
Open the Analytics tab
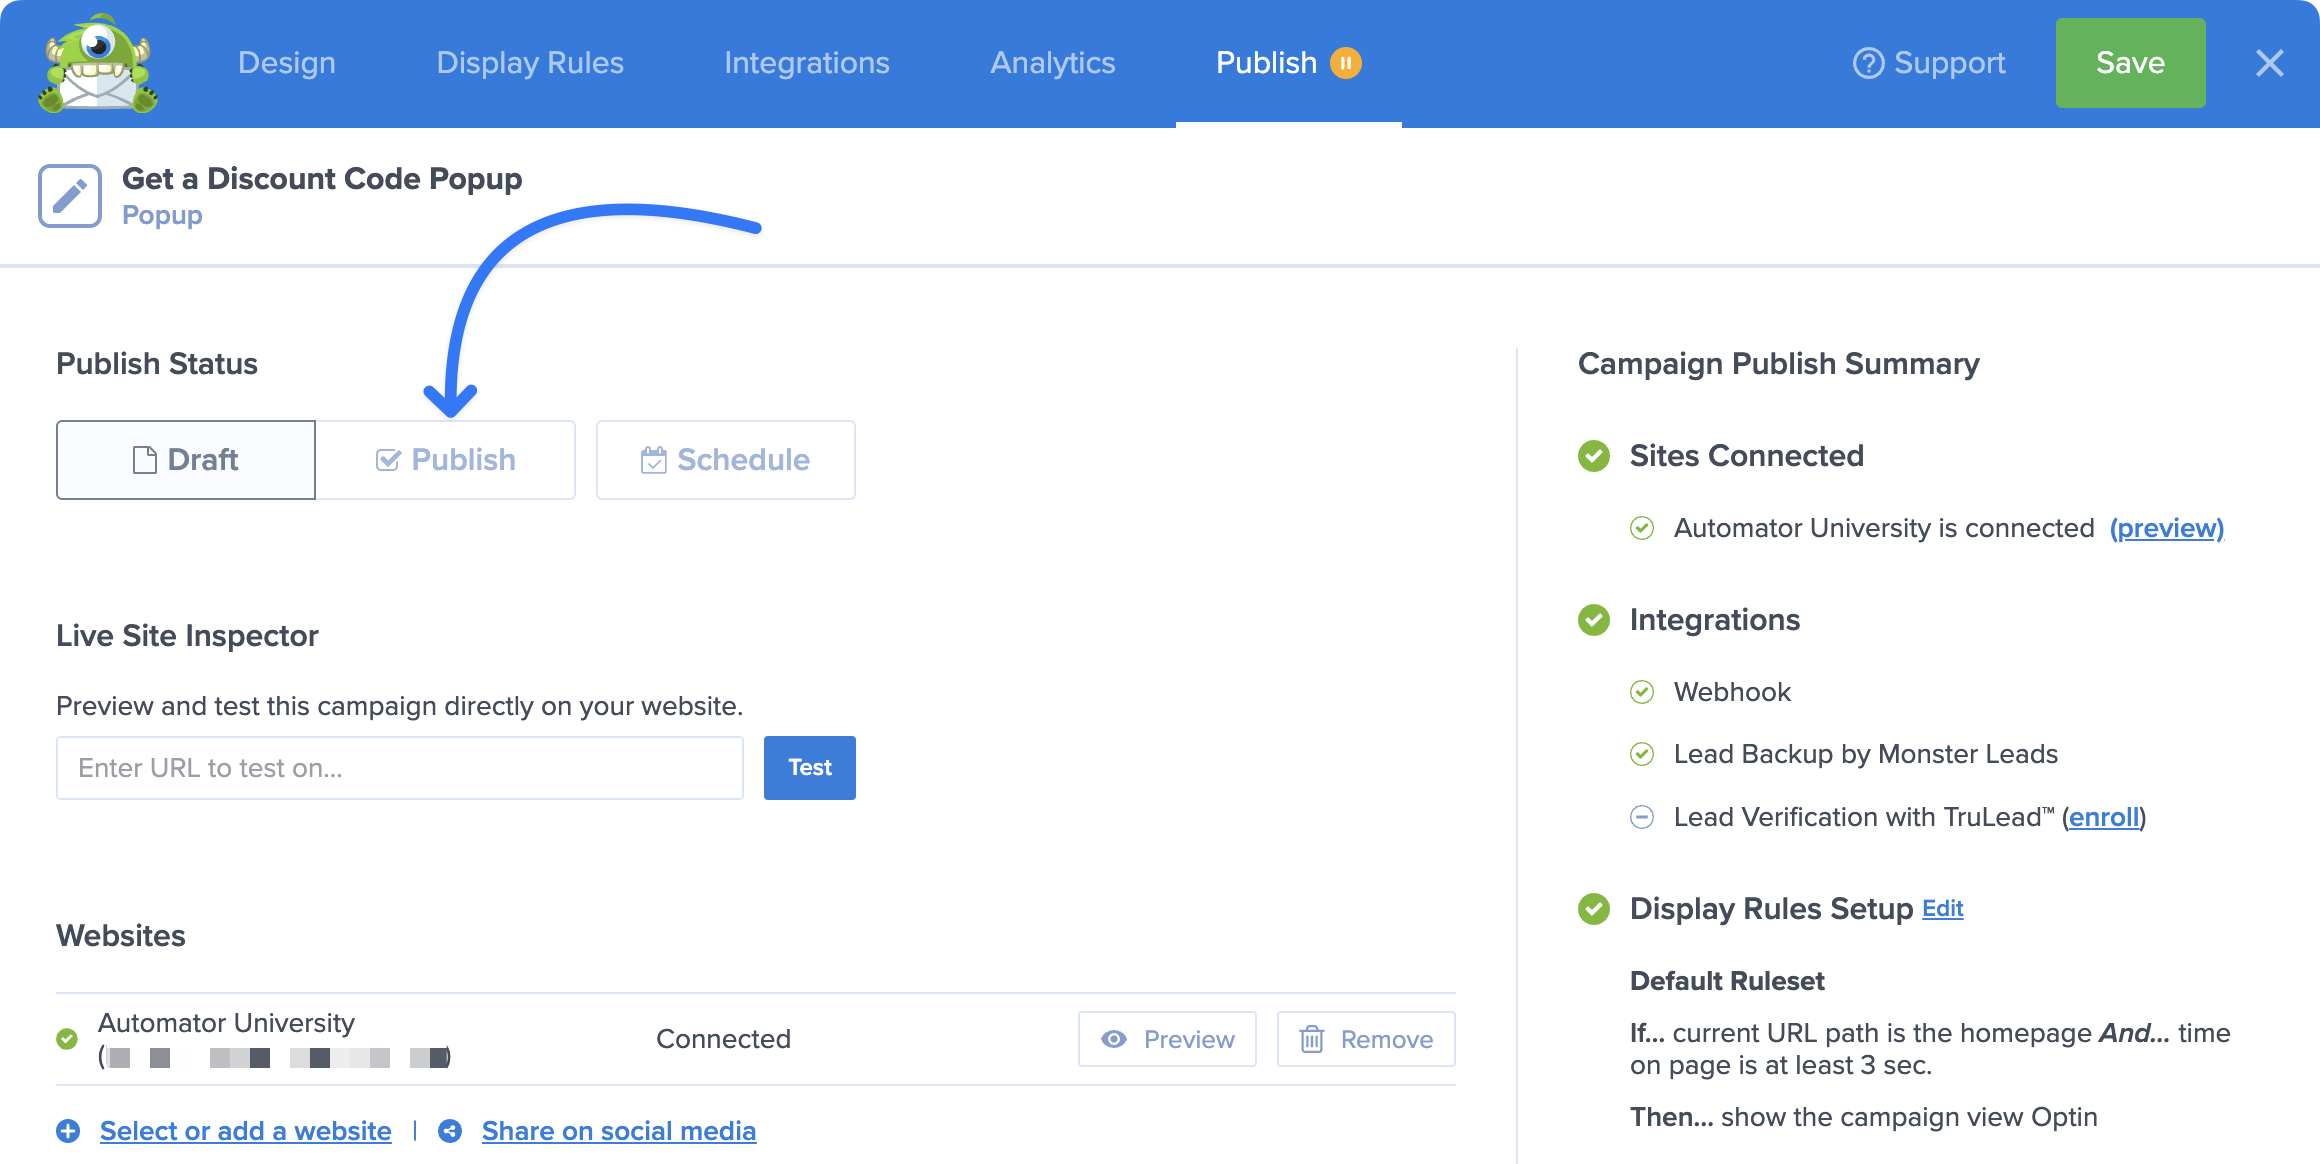1052,63
